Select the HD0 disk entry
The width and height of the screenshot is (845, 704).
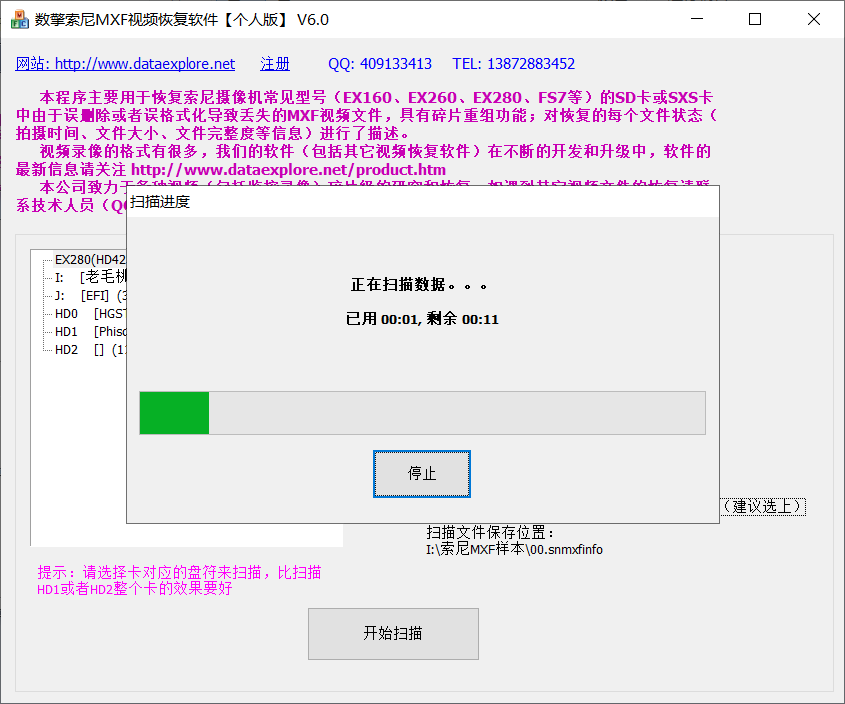[x=90, y=314]
